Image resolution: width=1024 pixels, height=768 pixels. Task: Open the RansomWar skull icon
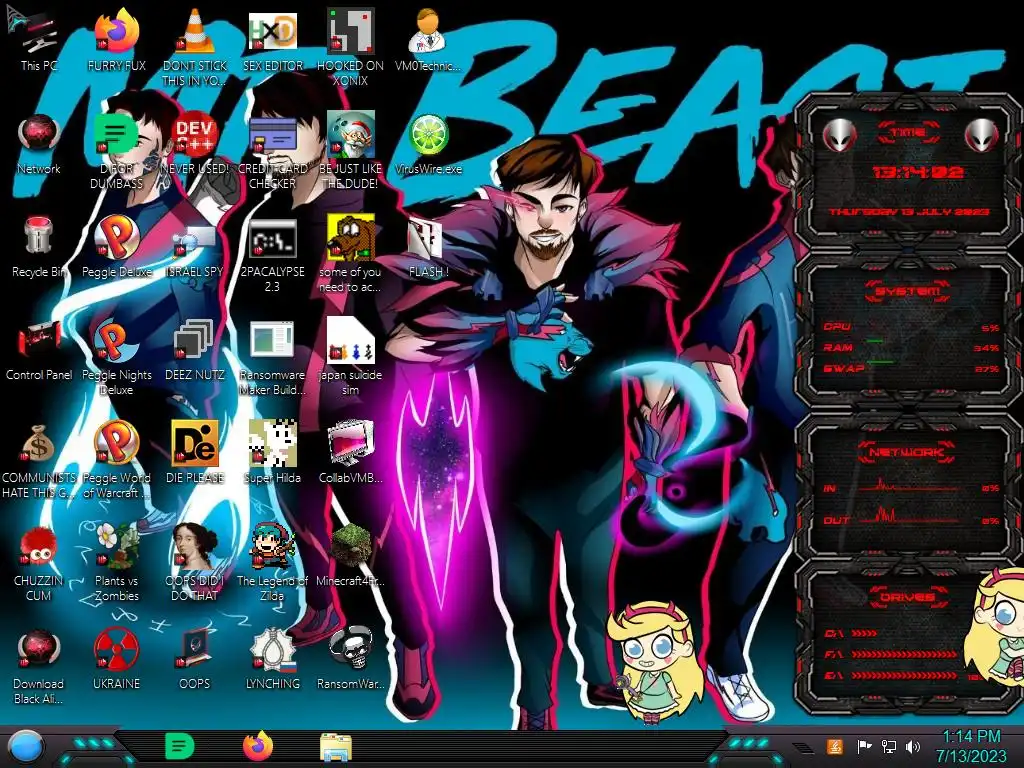click(351, 650)
